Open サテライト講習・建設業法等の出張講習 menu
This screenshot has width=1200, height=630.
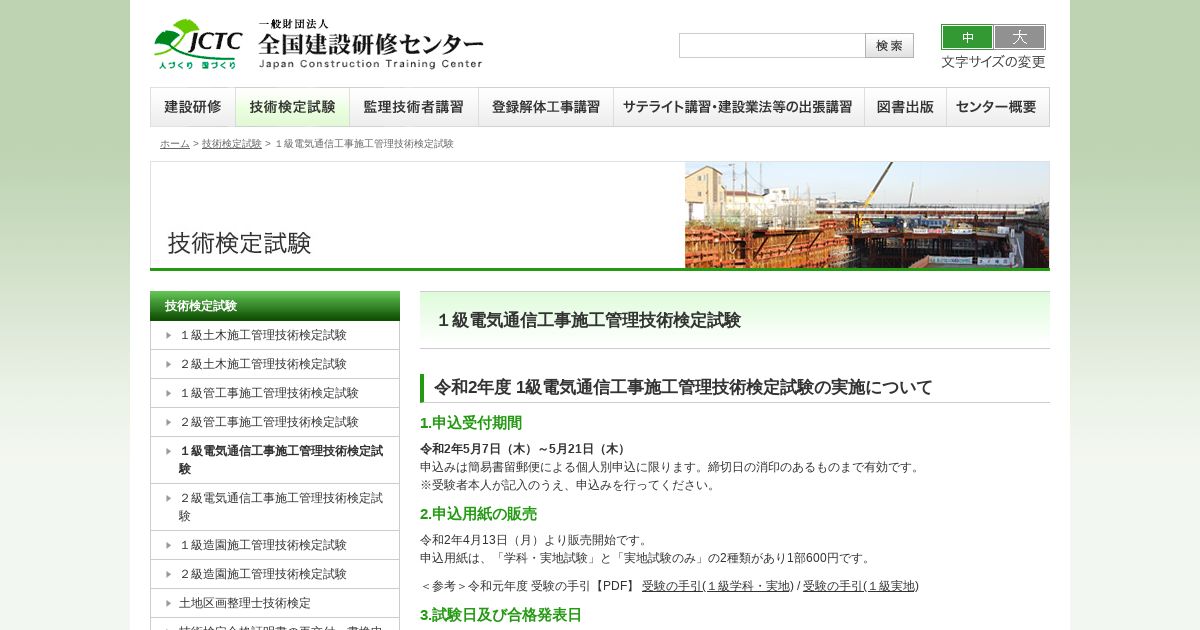tap(739, 107)
